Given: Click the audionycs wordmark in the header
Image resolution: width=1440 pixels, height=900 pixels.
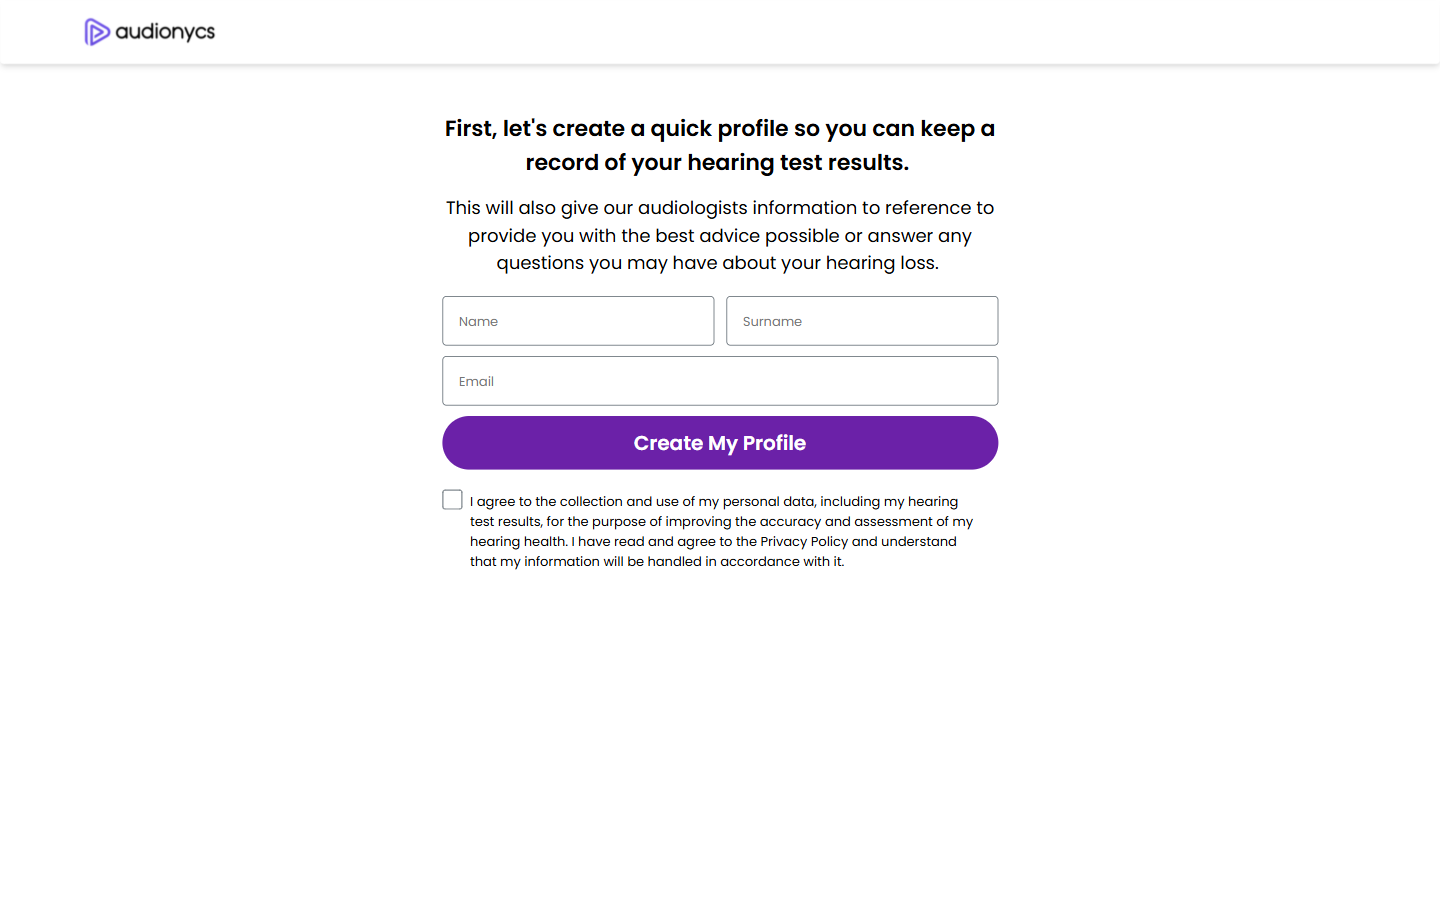Looking at the screenshot, I should [165, 31].
